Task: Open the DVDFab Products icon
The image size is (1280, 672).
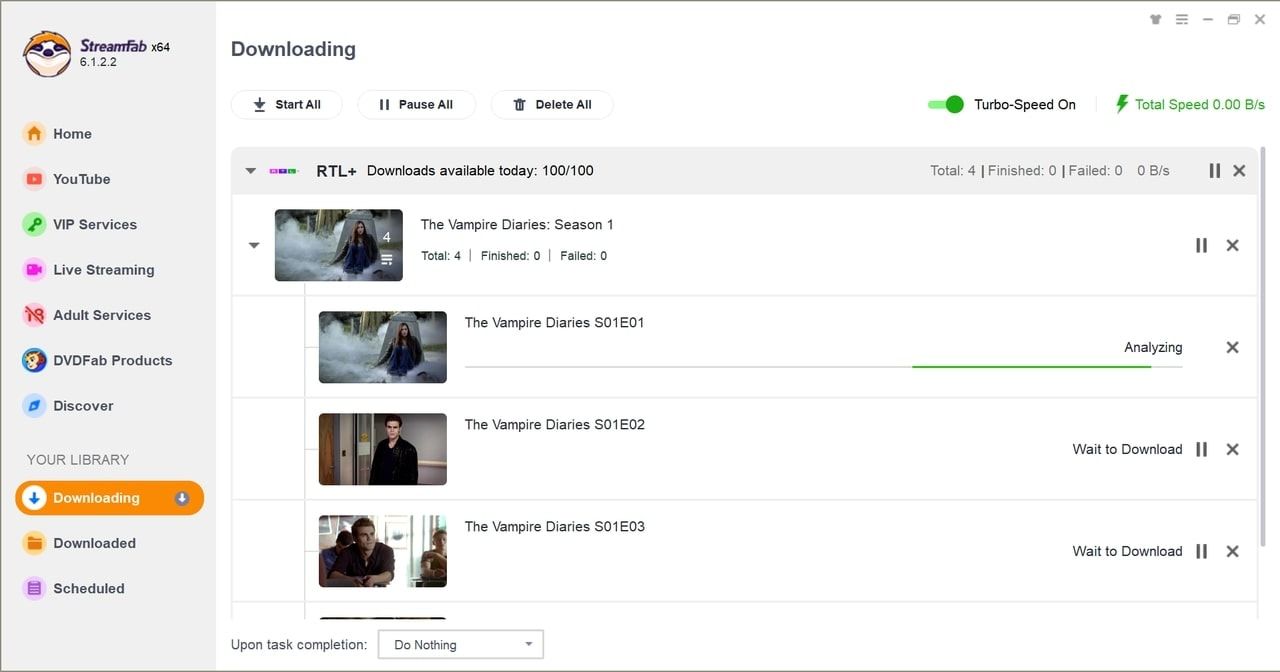Action: [34, 360]
